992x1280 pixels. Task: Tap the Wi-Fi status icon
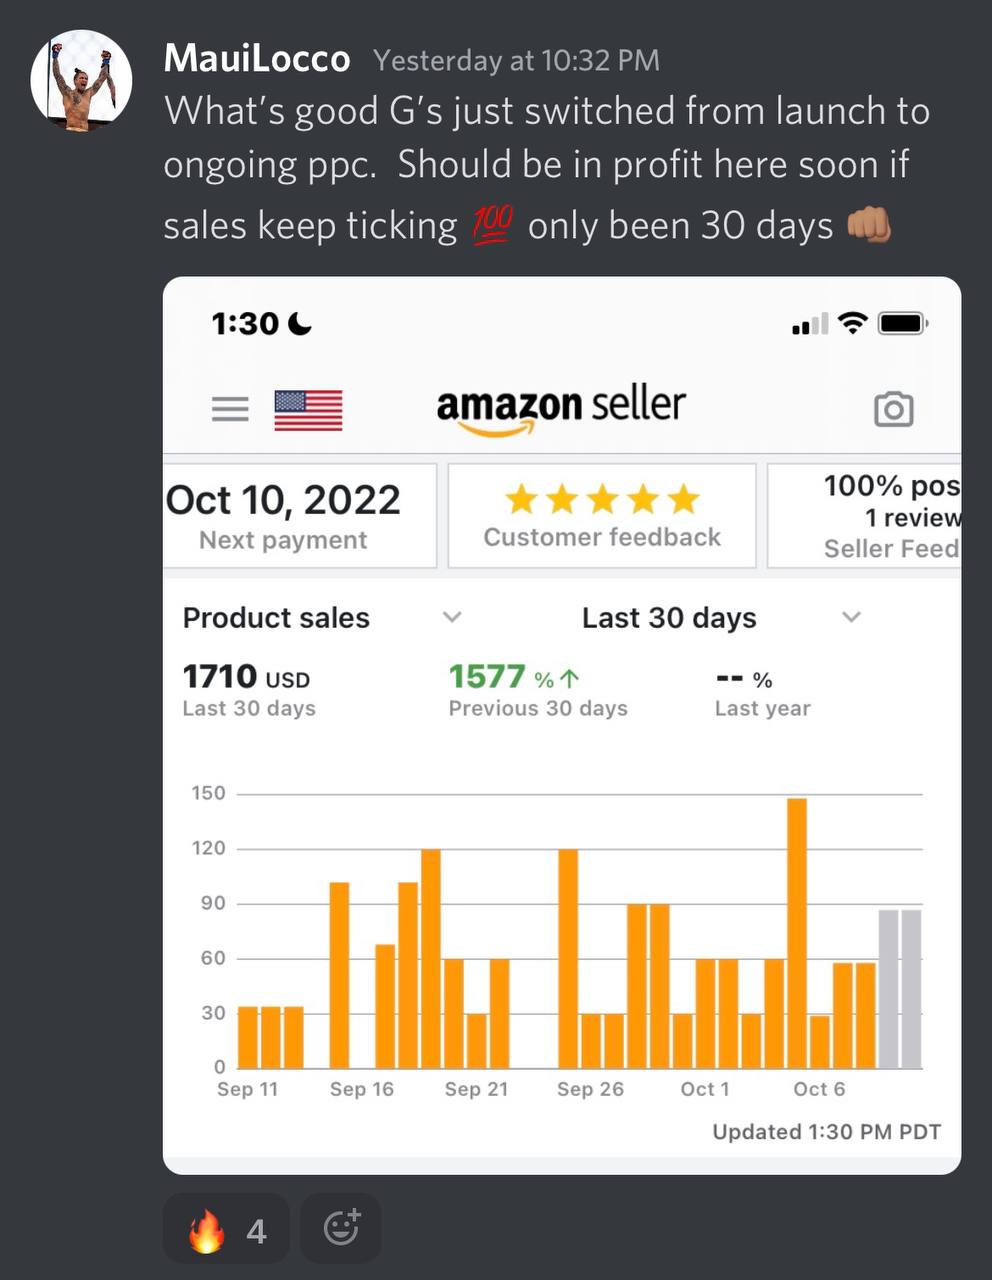[853, 323]
